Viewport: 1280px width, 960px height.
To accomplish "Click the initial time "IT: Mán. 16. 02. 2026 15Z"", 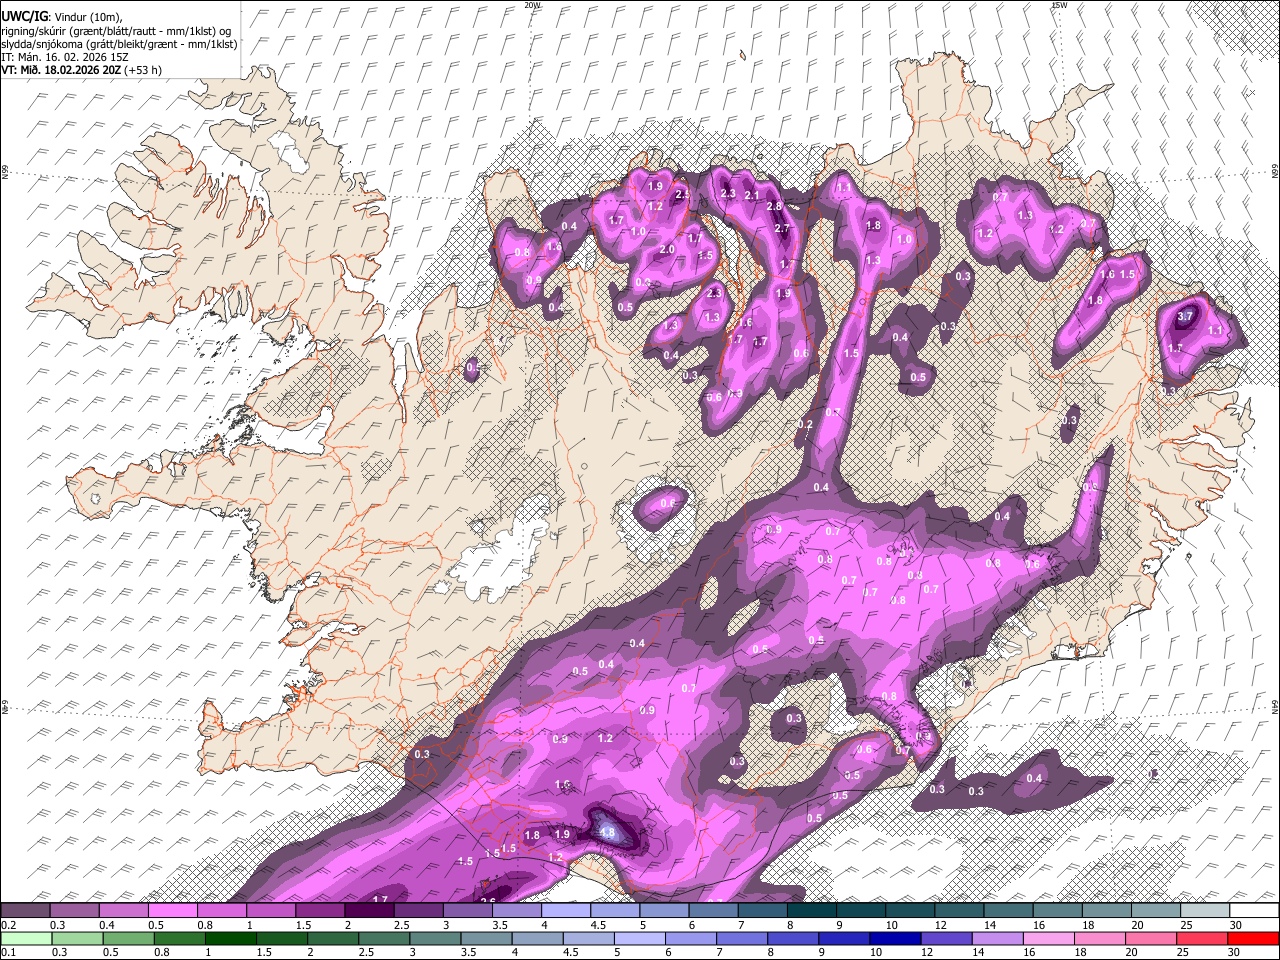I will (x=64, y=57).
